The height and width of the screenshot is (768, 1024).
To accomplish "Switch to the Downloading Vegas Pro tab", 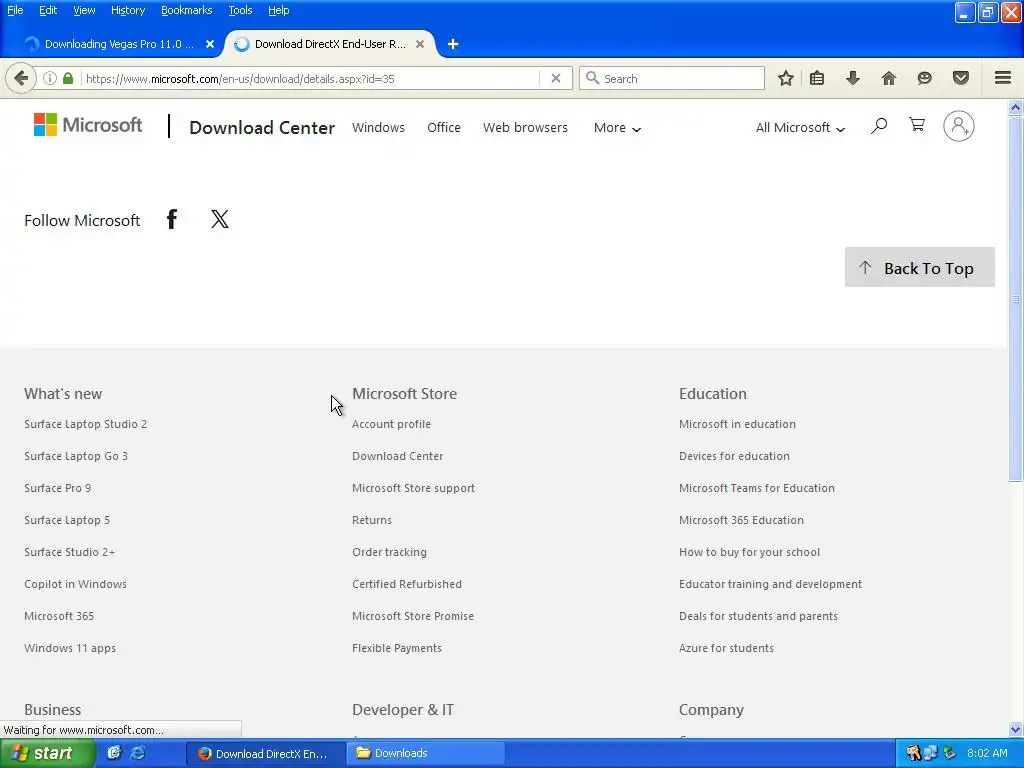I will [x=119, y=44].
